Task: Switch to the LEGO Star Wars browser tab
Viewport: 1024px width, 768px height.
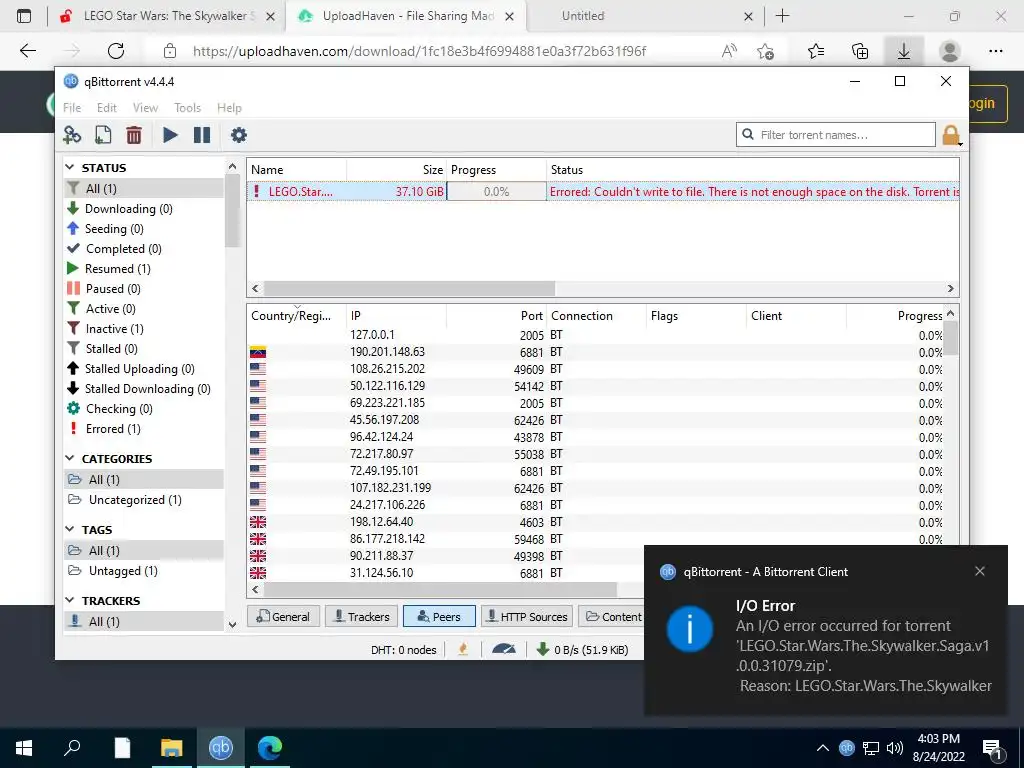Action: (x=168, y=16)
